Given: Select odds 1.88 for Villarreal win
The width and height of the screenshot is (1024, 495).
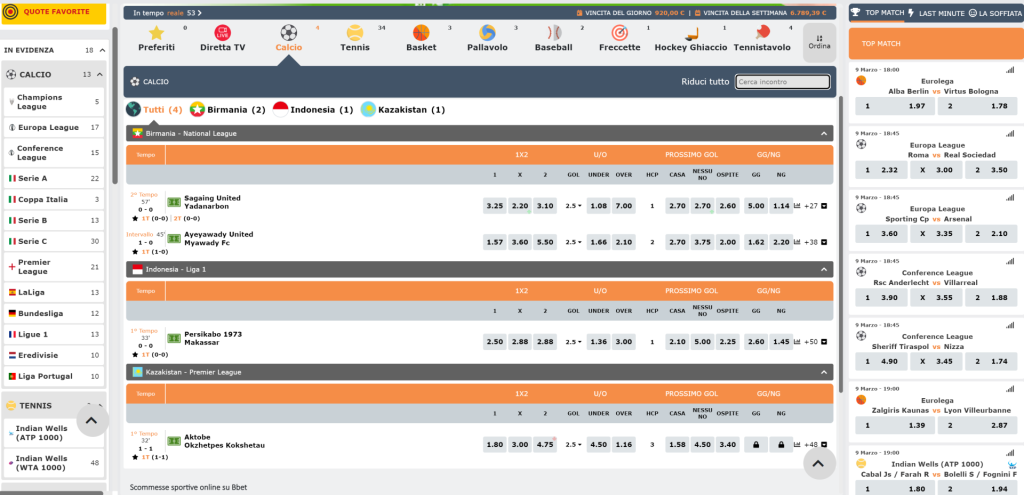Looking at the screenshot, I should tap(991, 298).
